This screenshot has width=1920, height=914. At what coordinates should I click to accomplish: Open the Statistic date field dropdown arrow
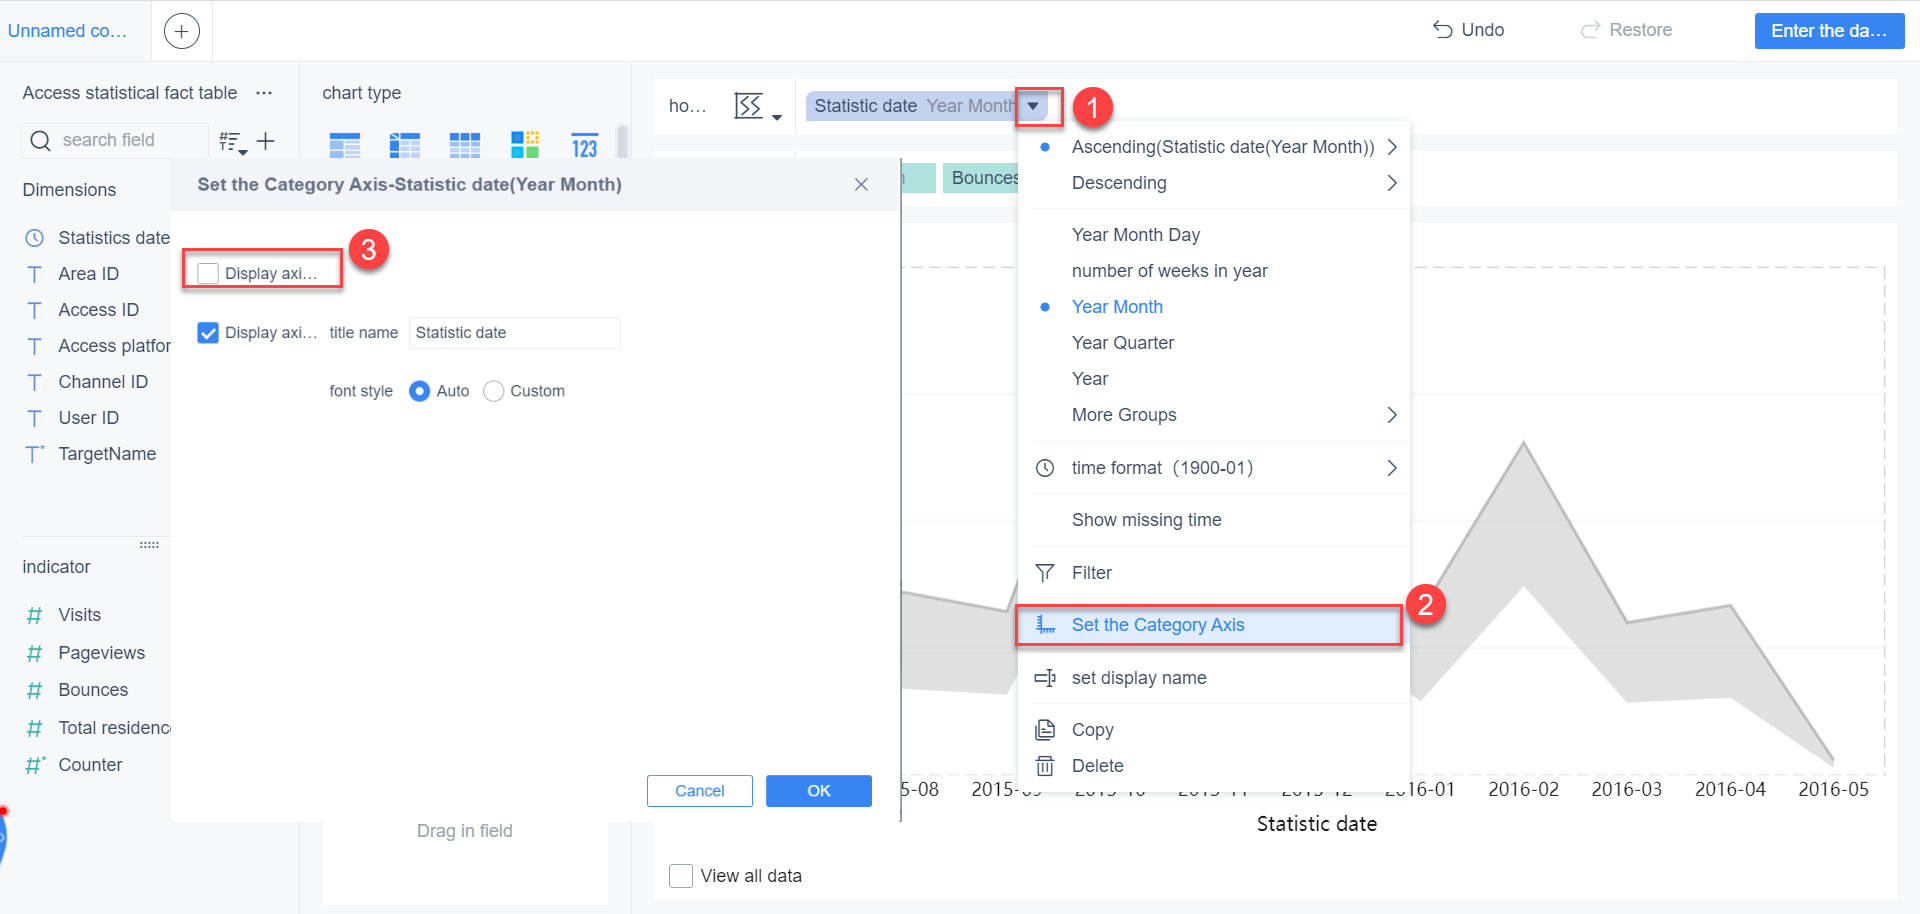(1034, 106)
